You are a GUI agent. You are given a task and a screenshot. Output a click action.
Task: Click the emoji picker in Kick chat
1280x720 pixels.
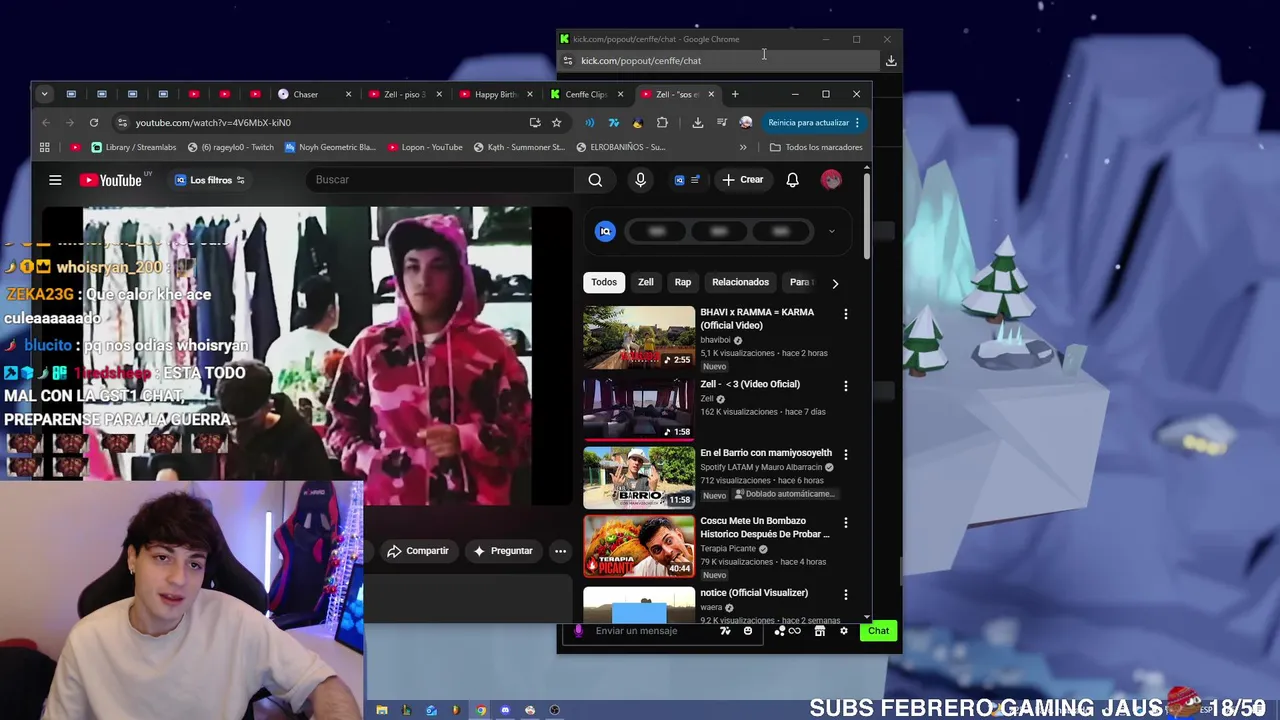coord(747,631)
